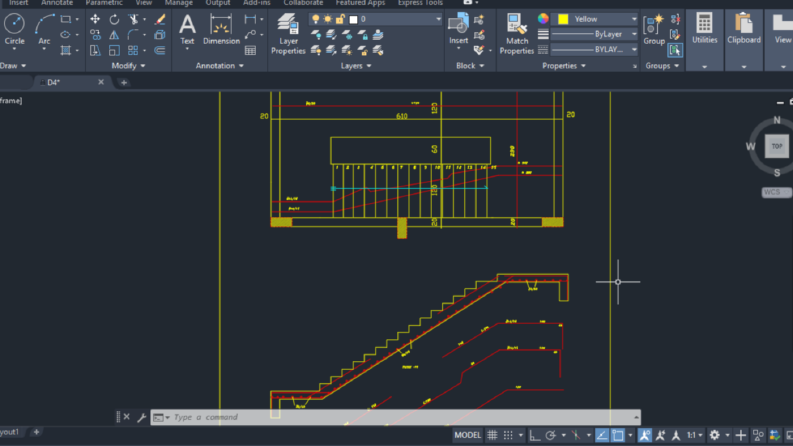
Task: Toggle 2D object snap button
Action: click(x=618, y=435)
